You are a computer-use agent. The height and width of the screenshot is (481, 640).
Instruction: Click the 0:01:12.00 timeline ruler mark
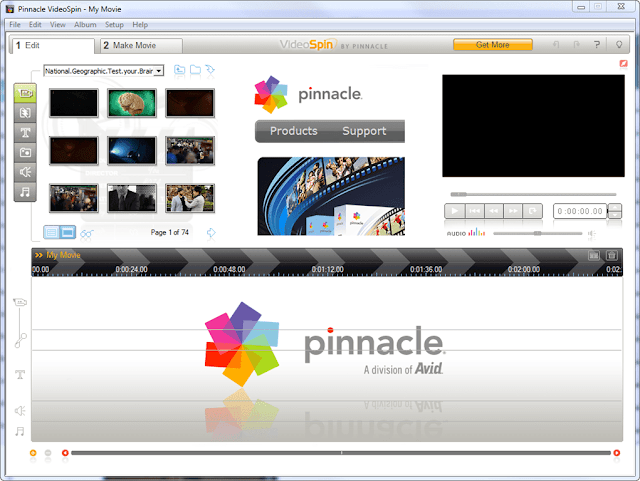[x=327, y=269]
